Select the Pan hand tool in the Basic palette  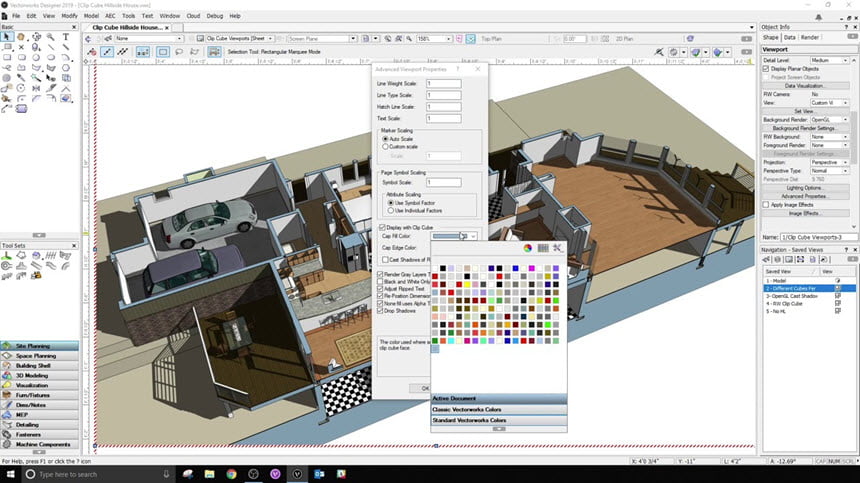coord(21,37)
